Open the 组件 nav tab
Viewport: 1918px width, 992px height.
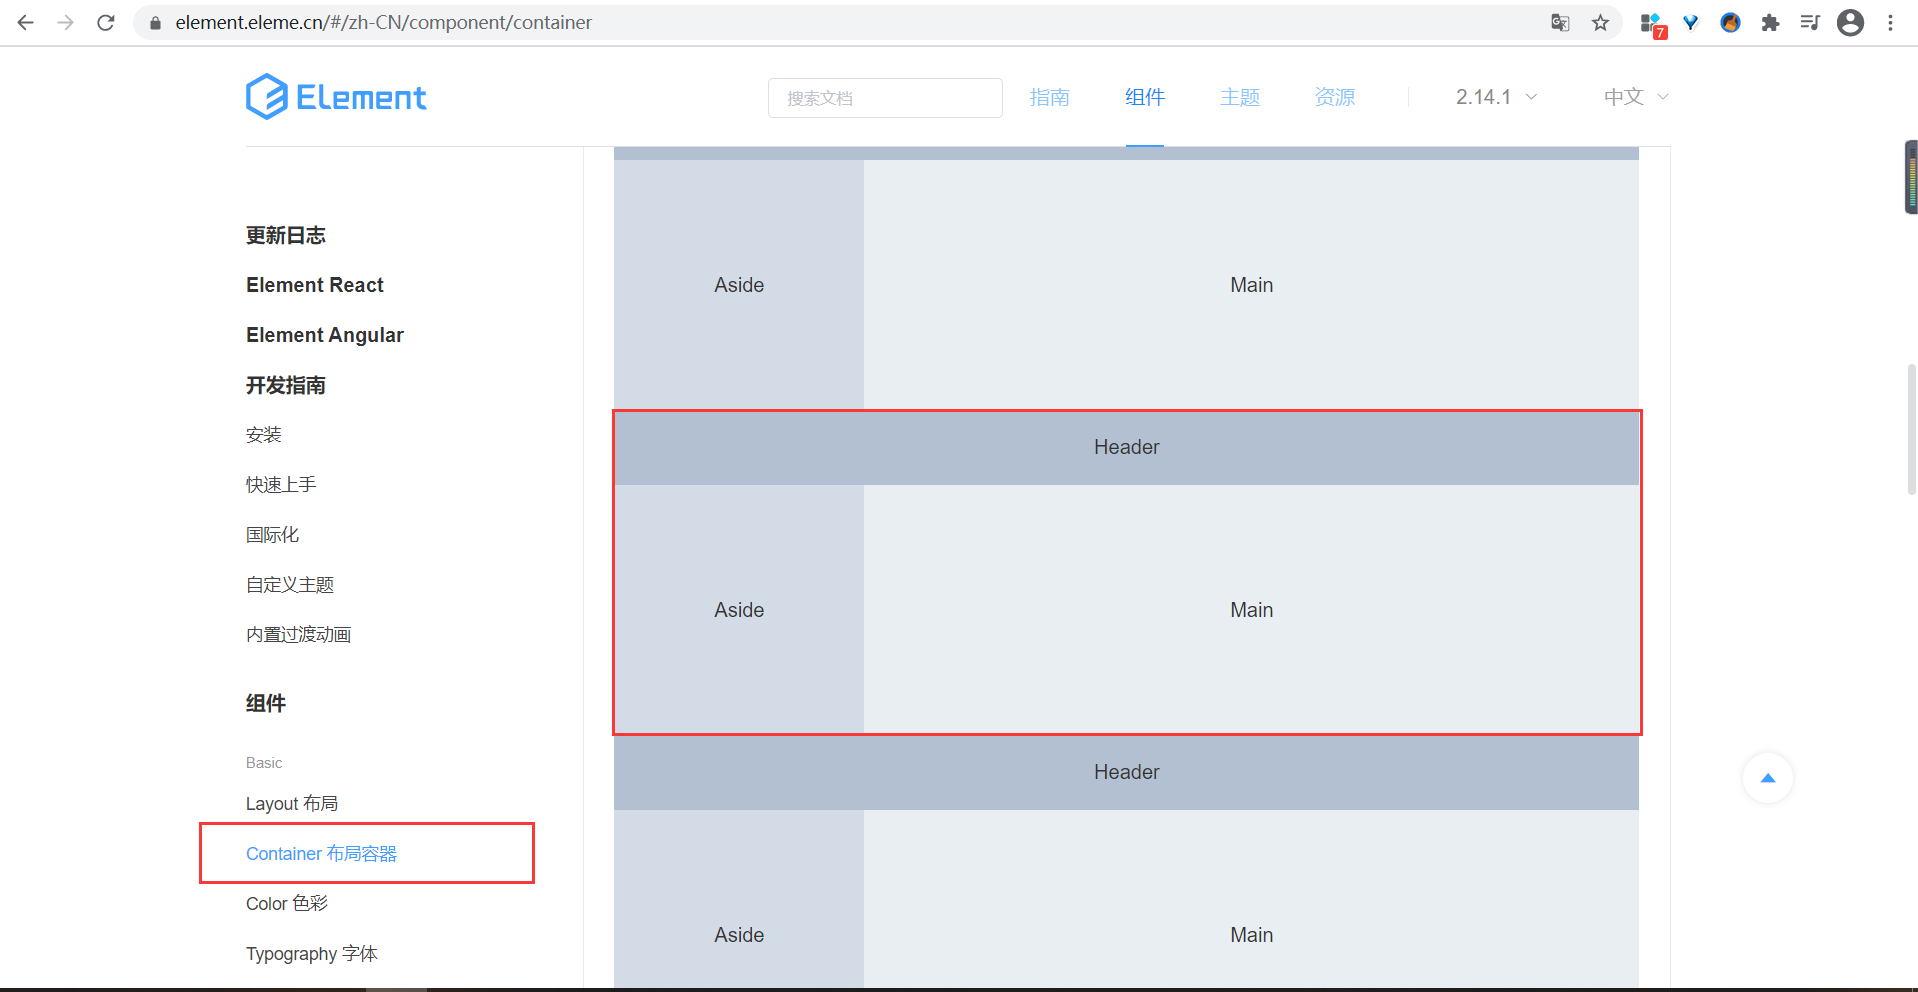click(x=1145, y=97)
